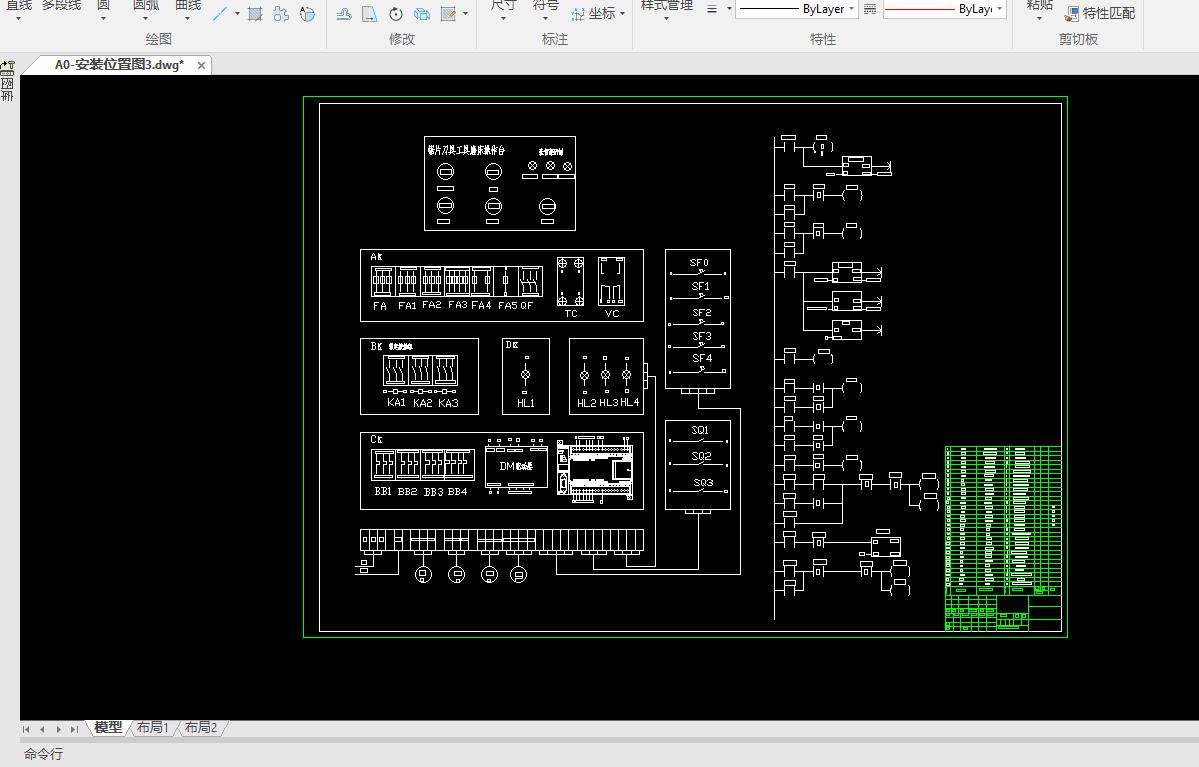Select the hatch fill tool in the 绘图 panel
1199x767 pixels.
[255, 14]
